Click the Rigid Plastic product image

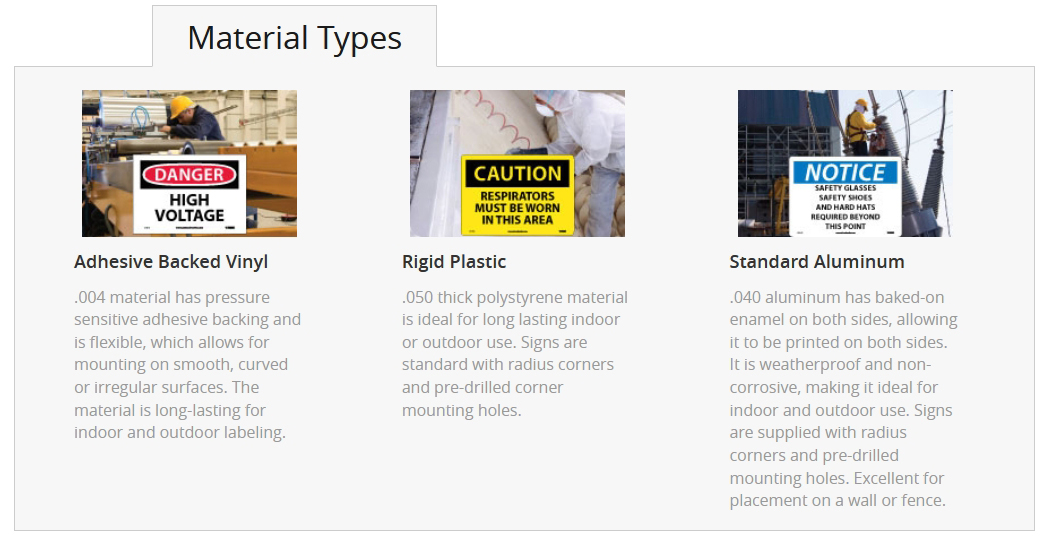point(517,163)
